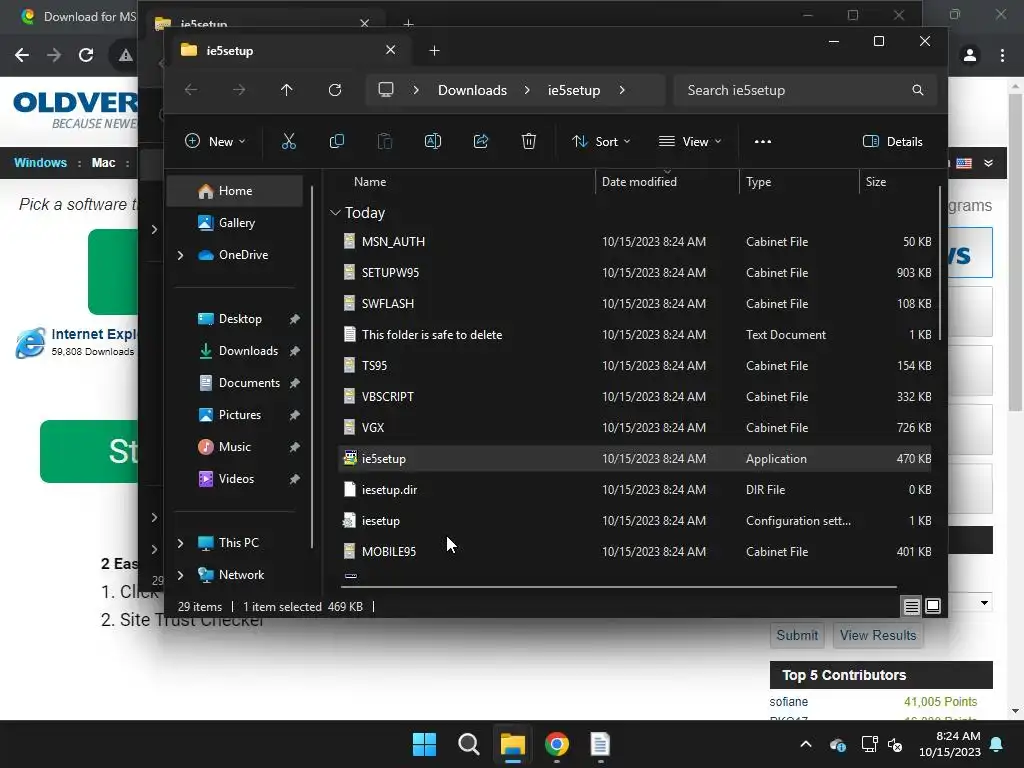The width and height of the screenshot is (1024, 768).
Task: Click the Cut scissors icon in toolbar
Action: click(289, 141)
